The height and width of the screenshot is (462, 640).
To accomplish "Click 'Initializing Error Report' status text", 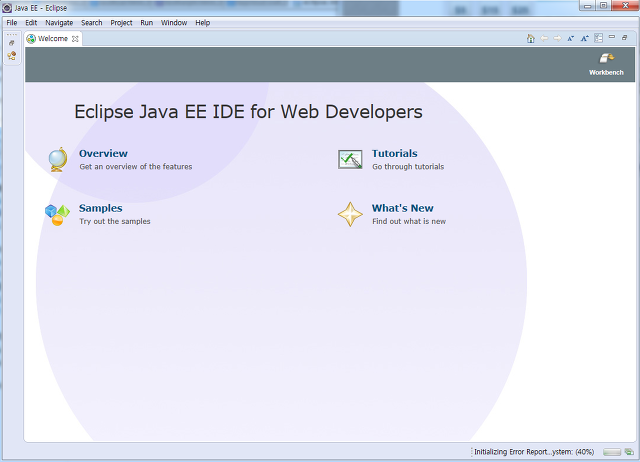I will 534,452.
